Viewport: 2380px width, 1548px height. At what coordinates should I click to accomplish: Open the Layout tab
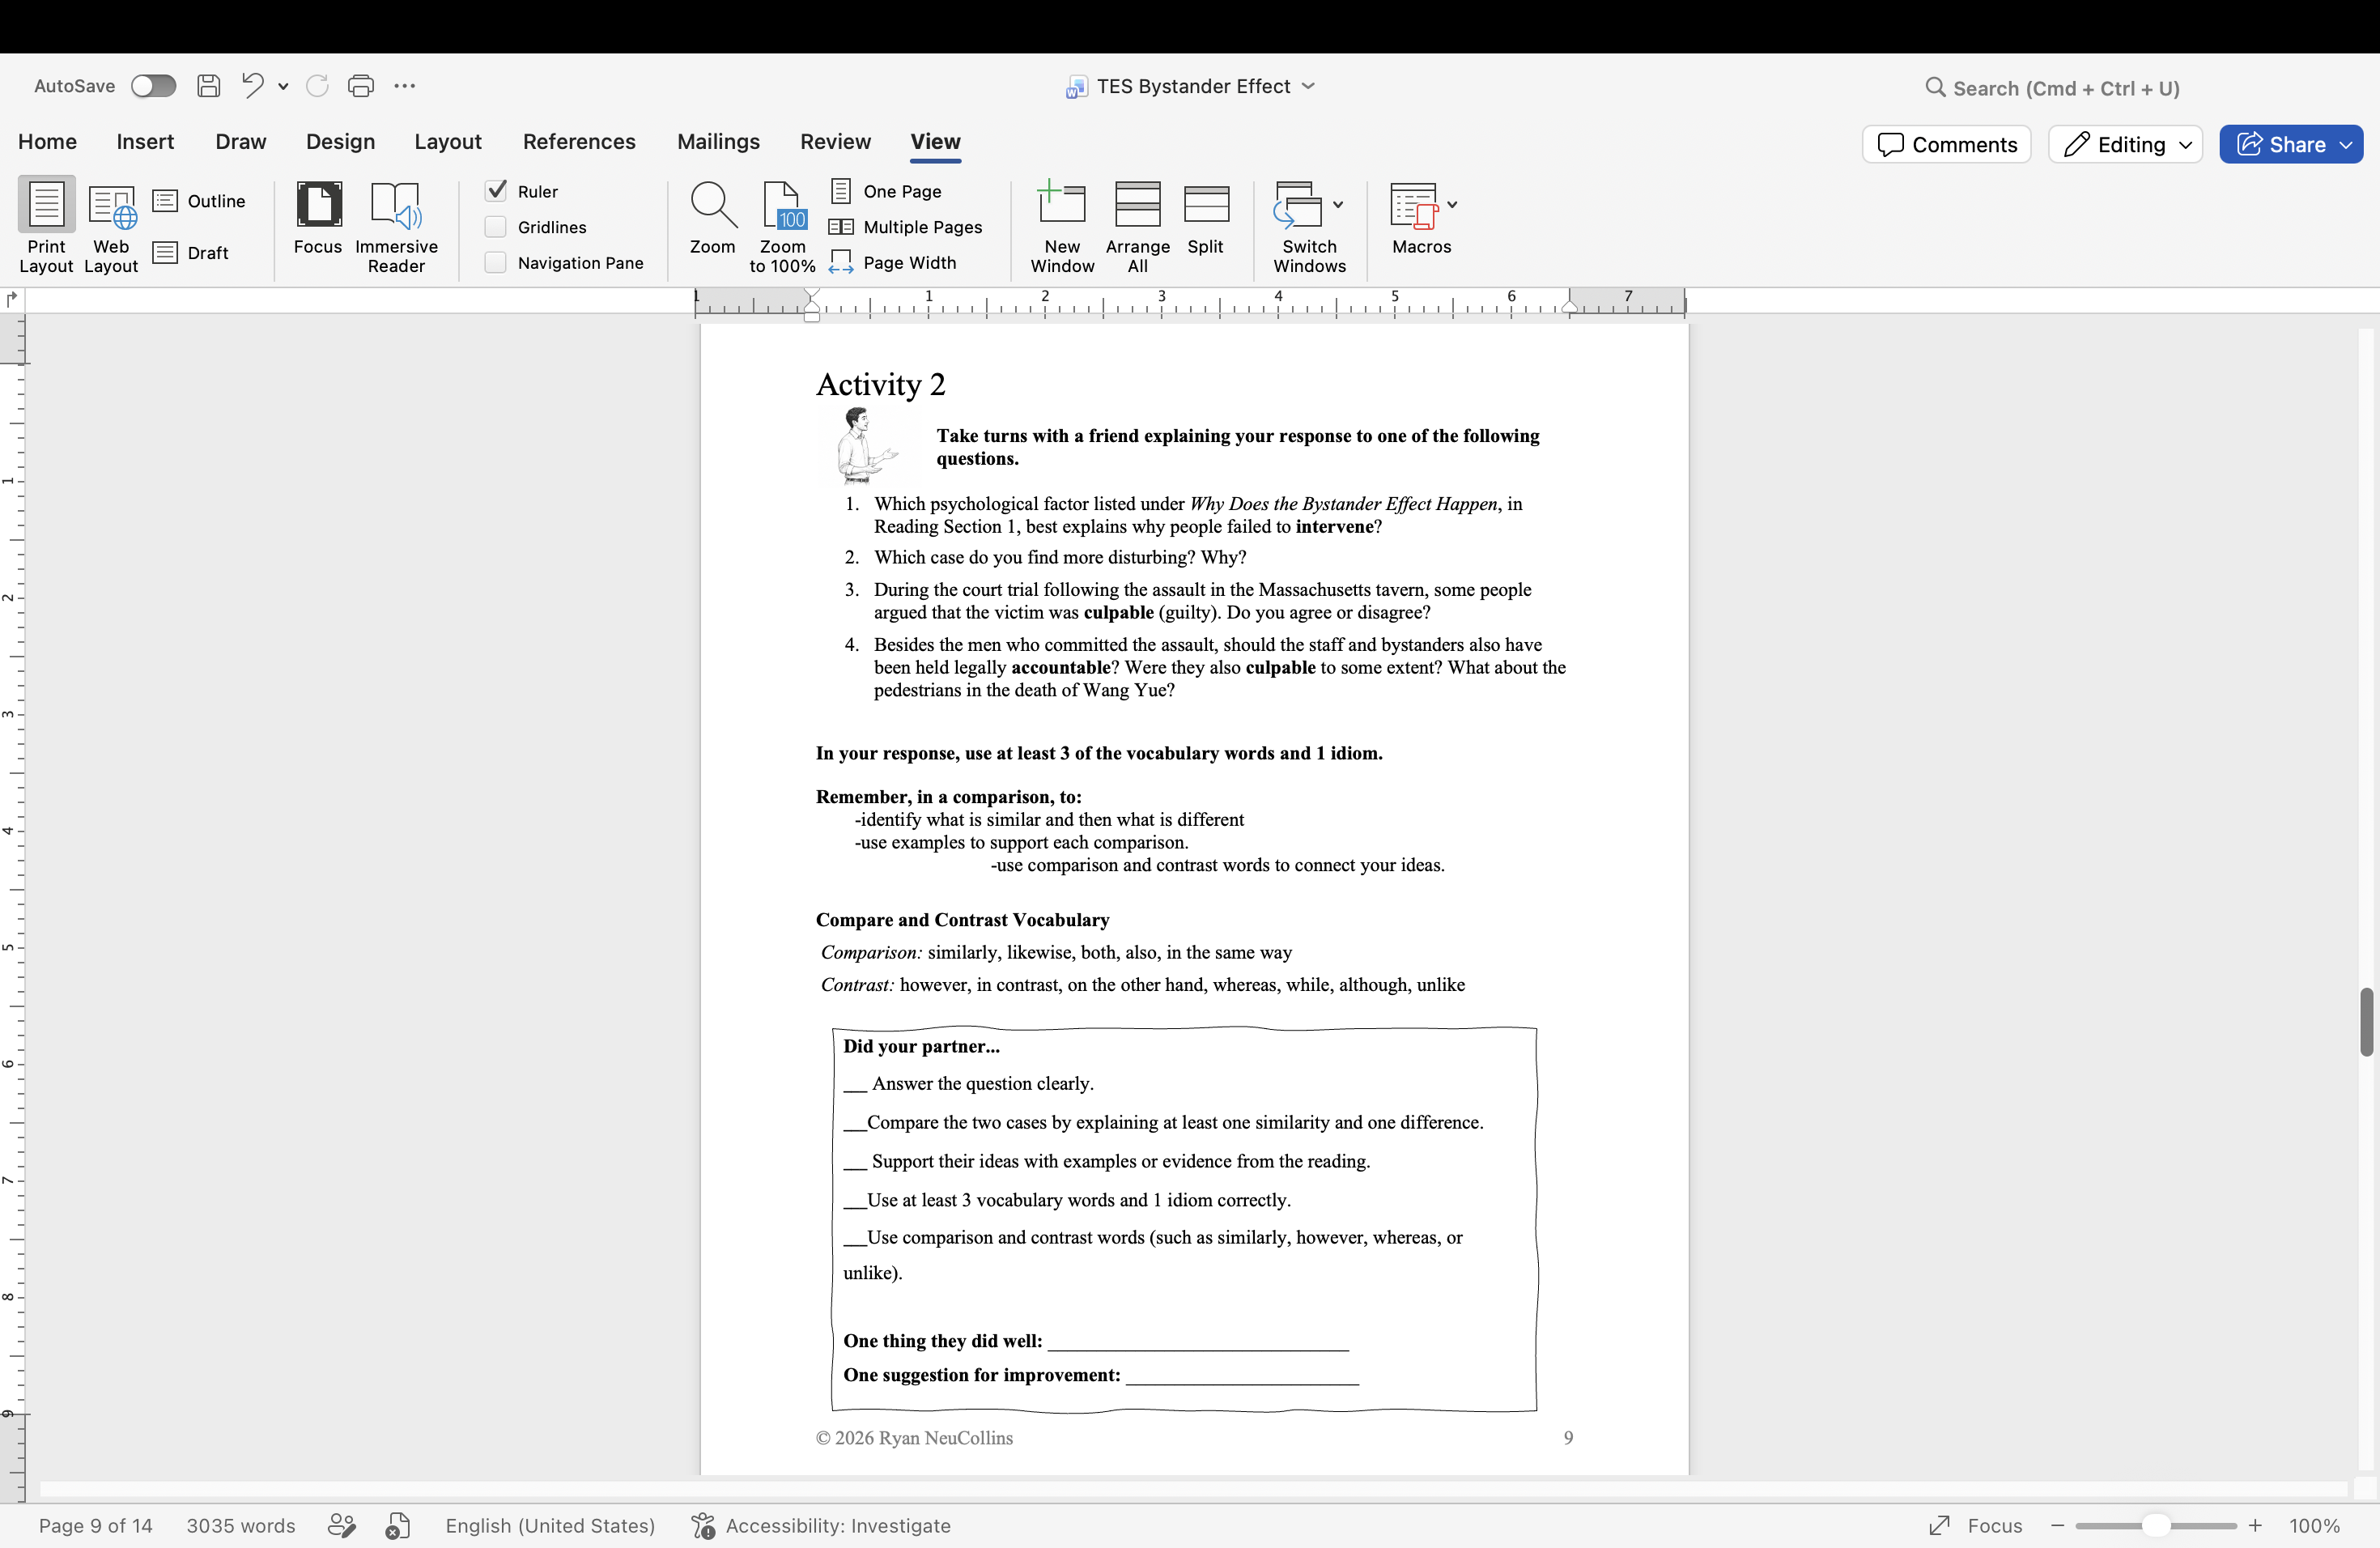point(448,142)
